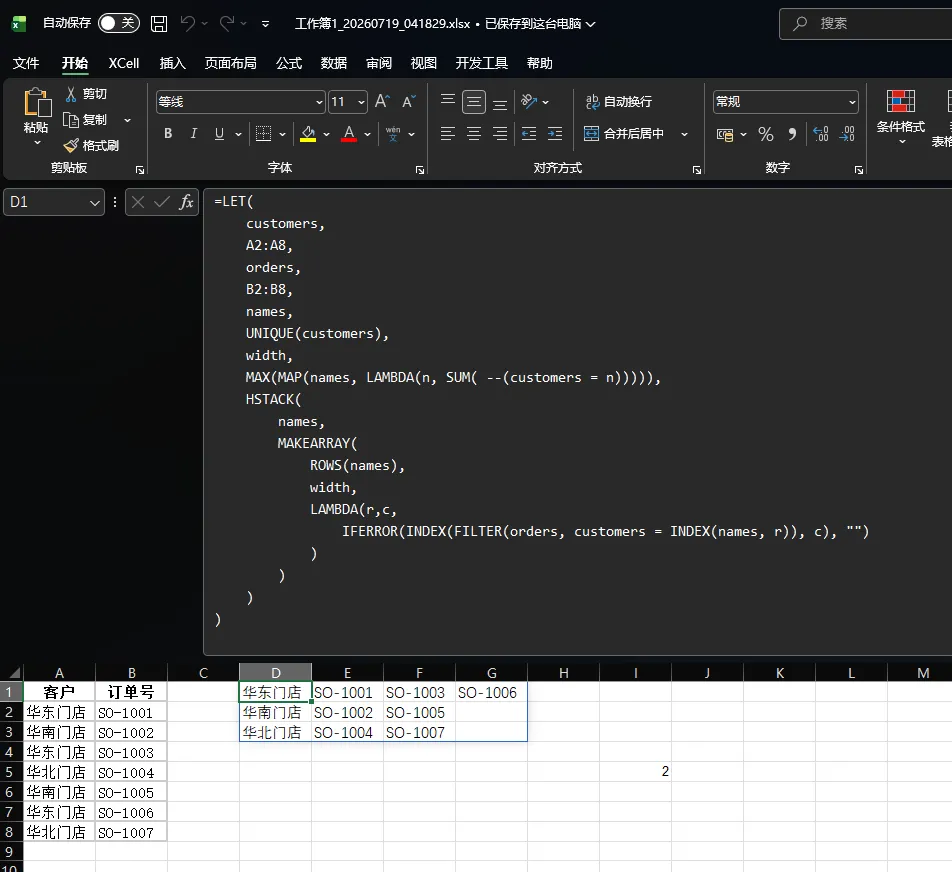Select column H header
This screenshot has width=952, height=872.
(563, 673)
